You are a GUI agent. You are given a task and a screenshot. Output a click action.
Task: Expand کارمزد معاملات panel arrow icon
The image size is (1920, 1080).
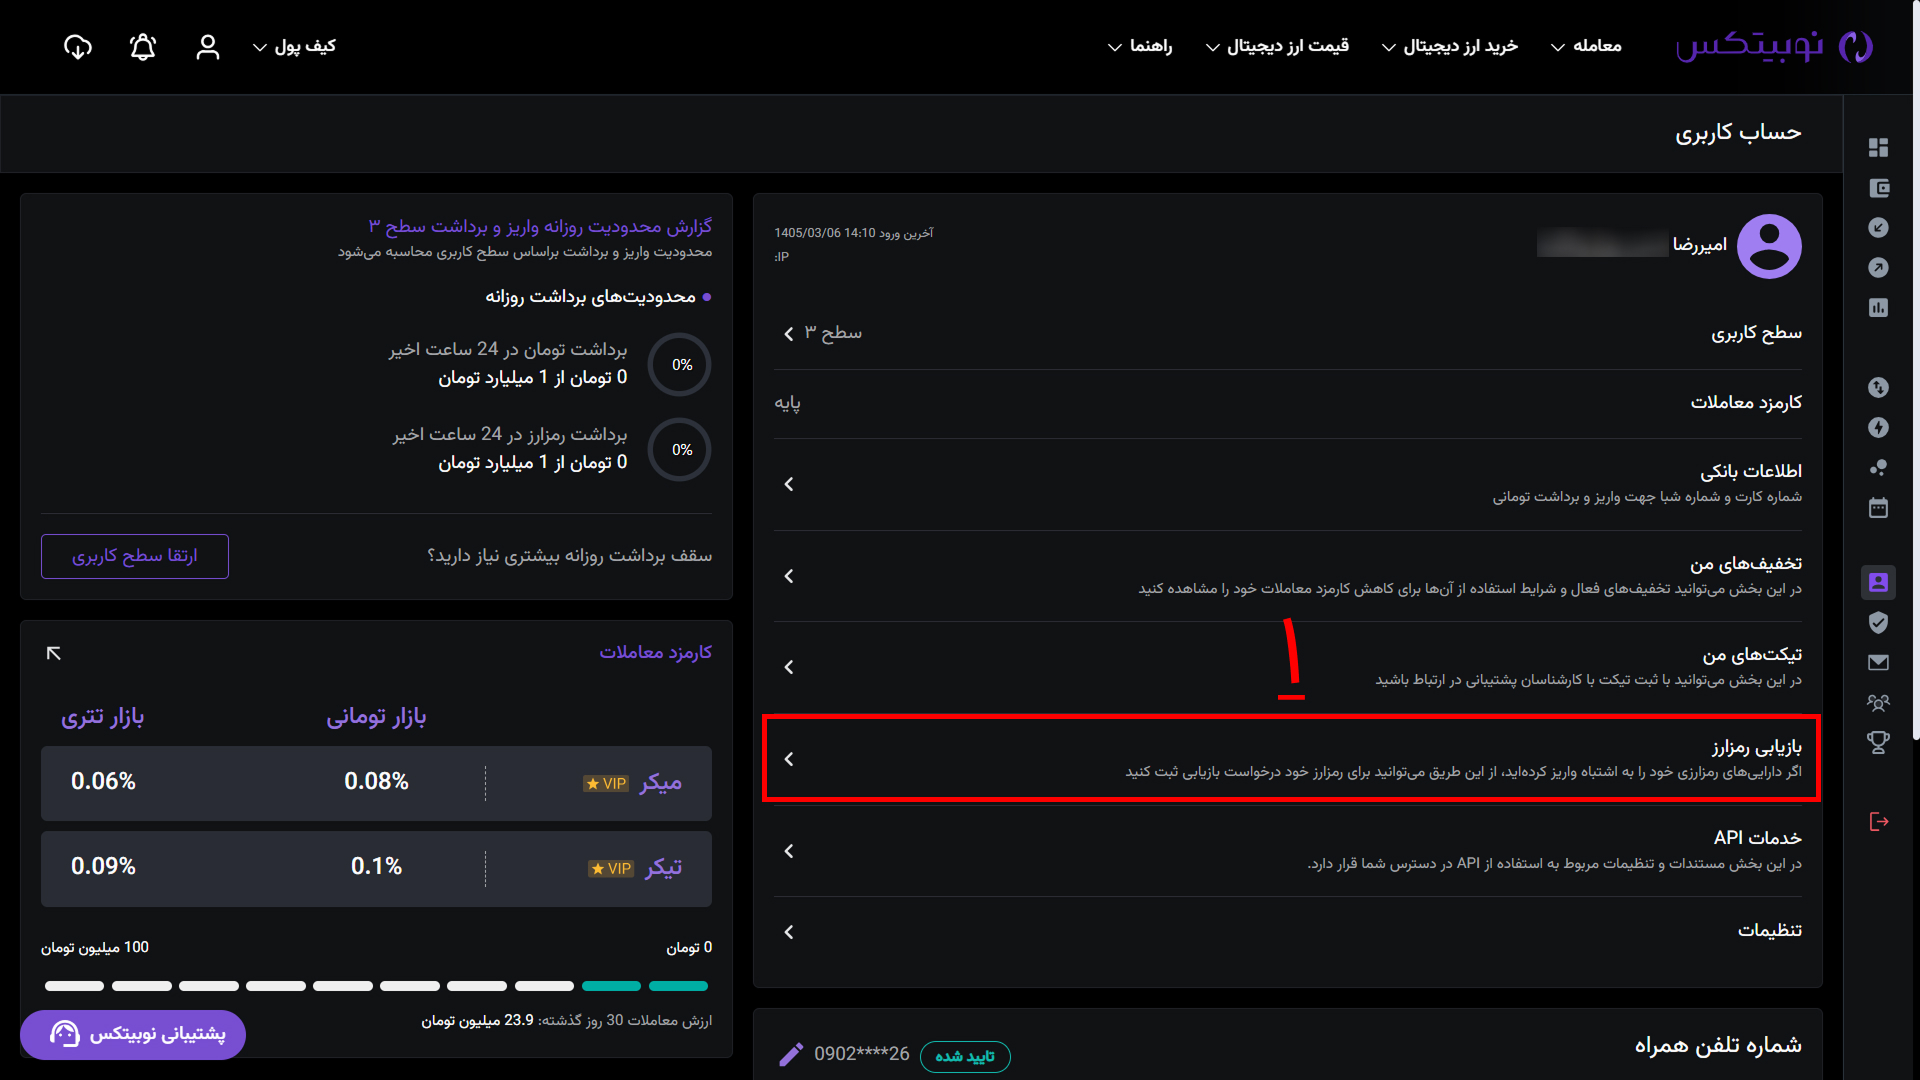coord(54,653)
